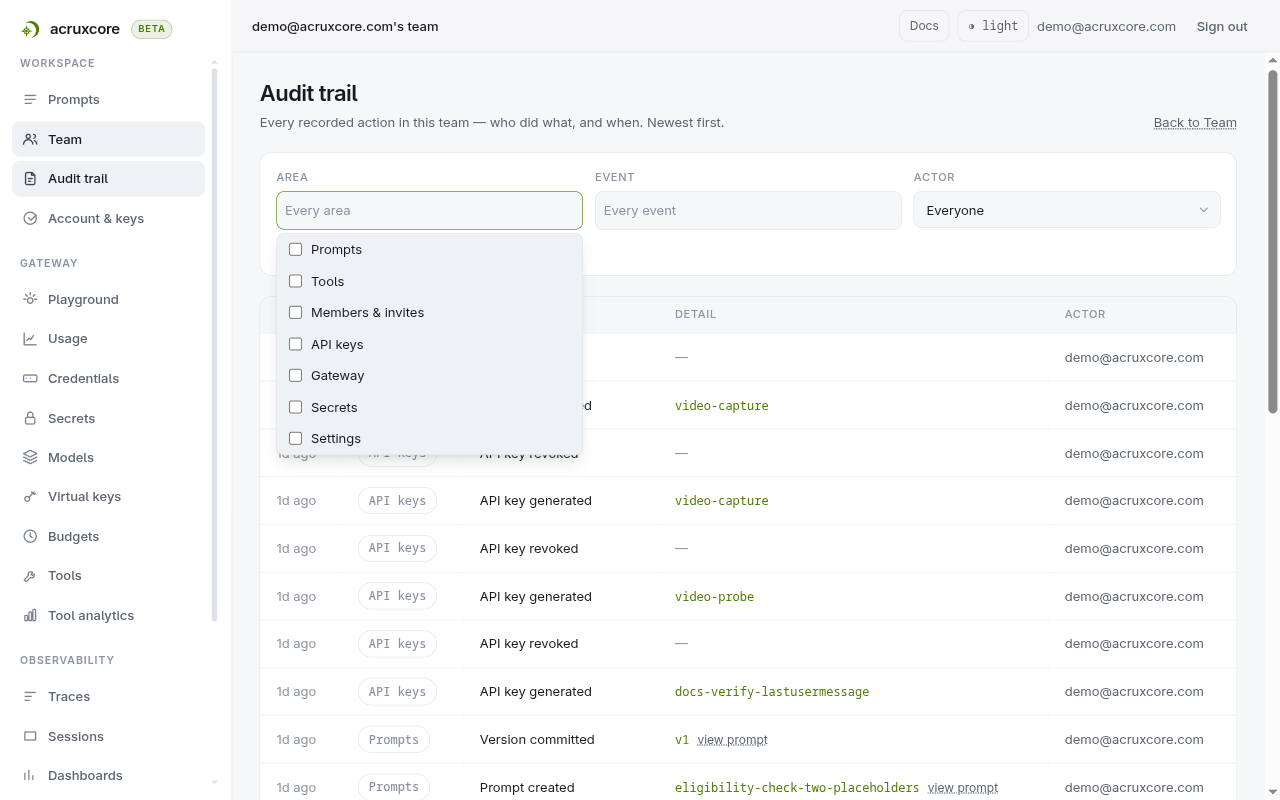The width and height of the screenshot is (1280, 800).
Task: Click the Tools wrench icon
Action: (x=30, y=576)
